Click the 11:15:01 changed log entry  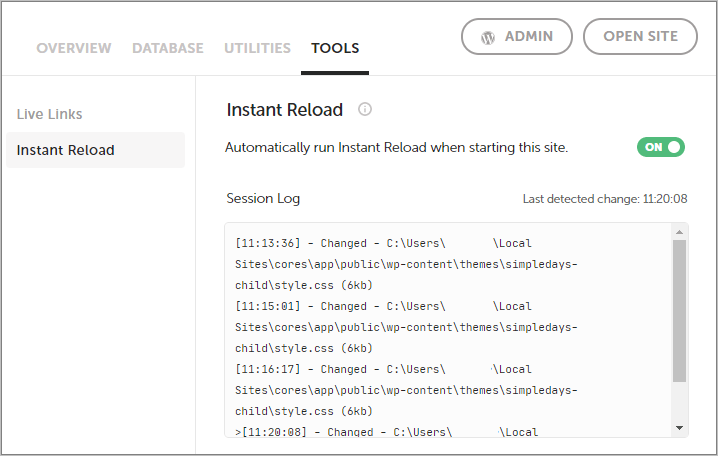(406, 327)
